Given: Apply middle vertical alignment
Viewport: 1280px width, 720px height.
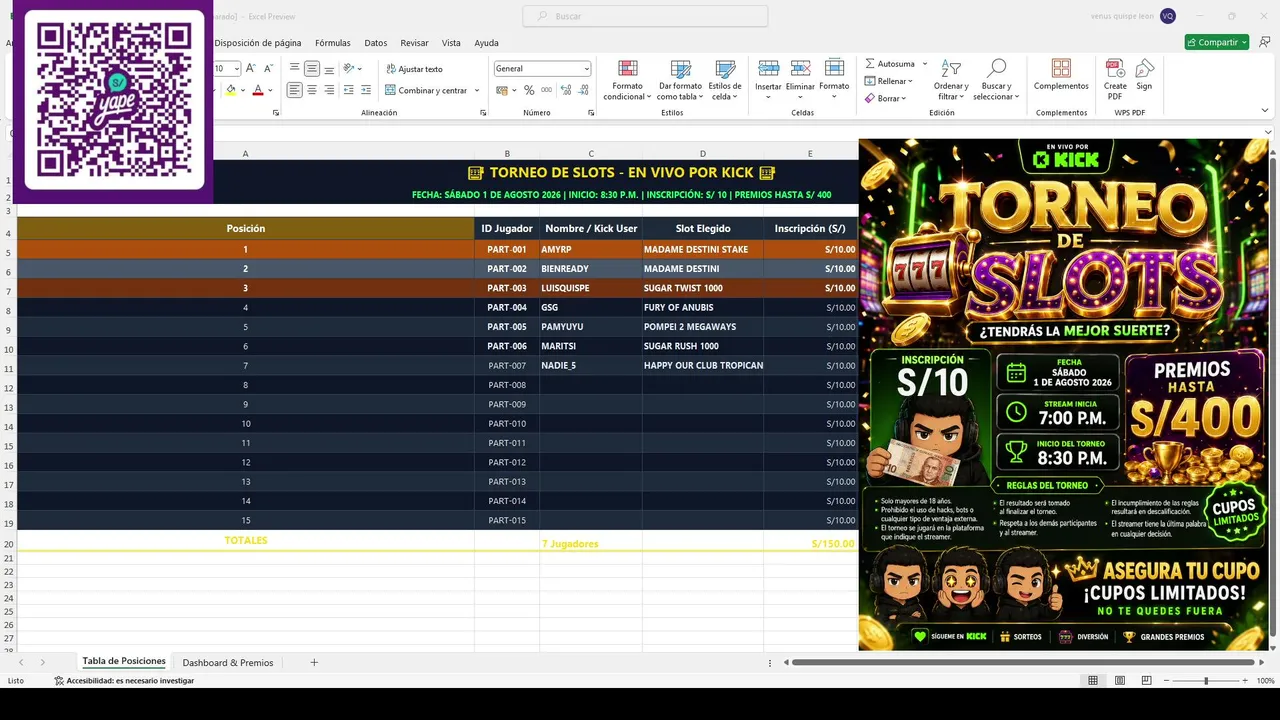Looking at the screenshot, I should [312, 68].
